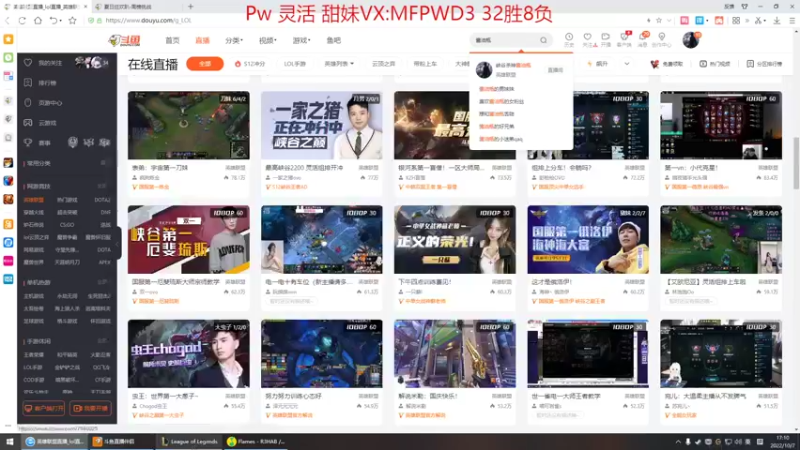
Task: Click the 直播间 button in search suggestion
Action: coord(555,70)
